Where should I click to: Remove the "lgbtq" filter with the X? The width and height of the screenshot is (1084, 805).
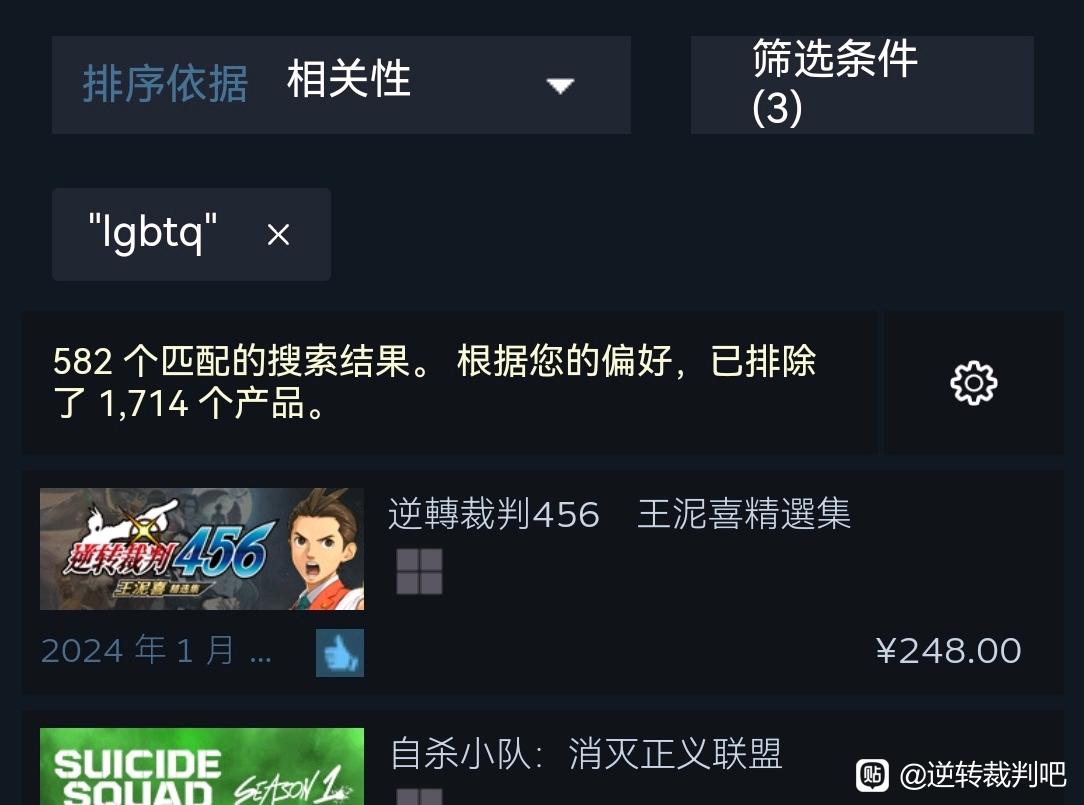[x=278, y=234]
